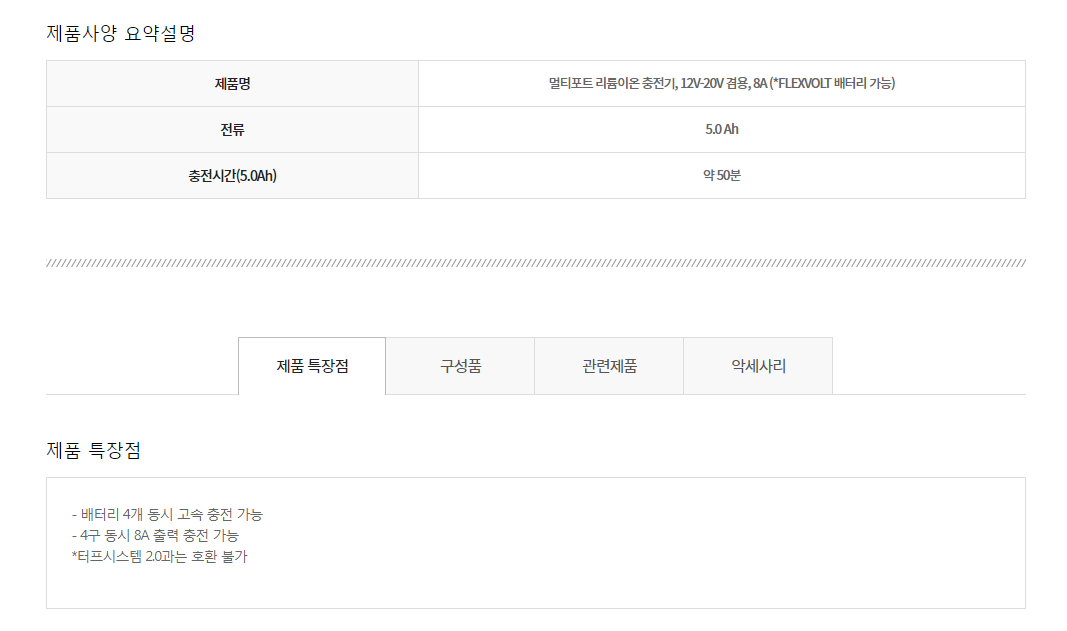Click the 충전시간(5.0Ah) row label
The image size is (1067, 631).
coord(232,176)
